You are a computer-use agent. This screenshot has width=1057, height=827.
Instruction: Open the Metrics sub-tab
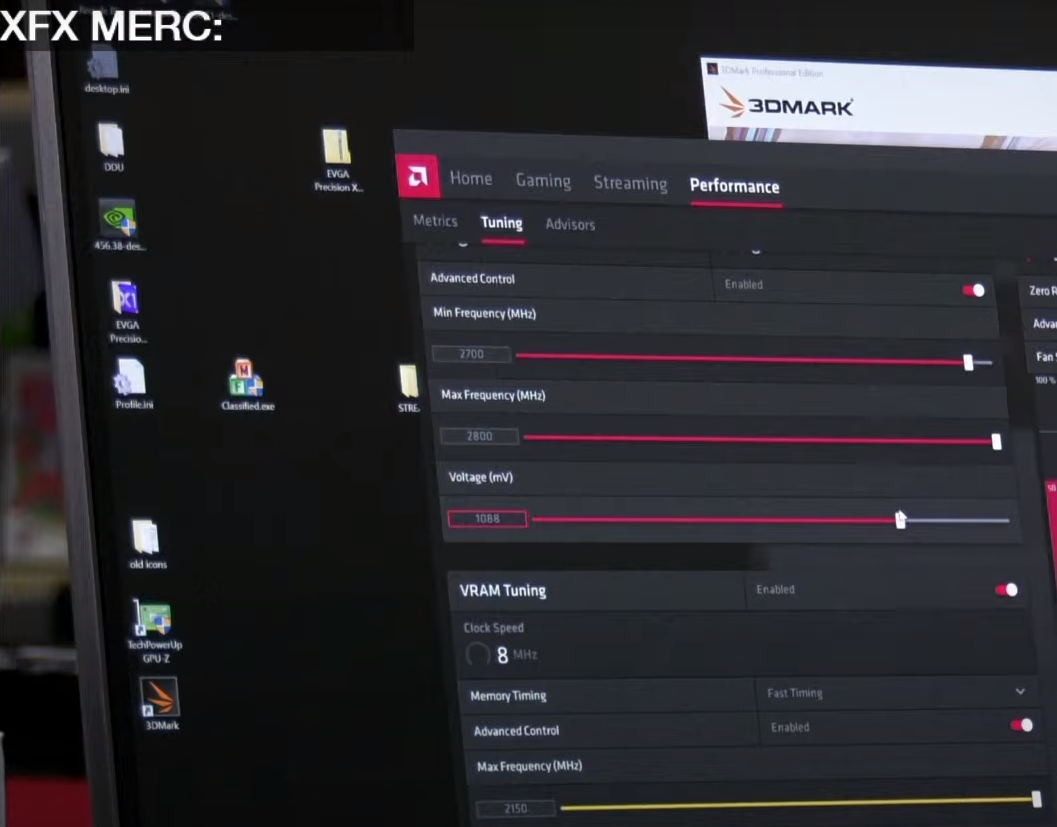[435, 221]
